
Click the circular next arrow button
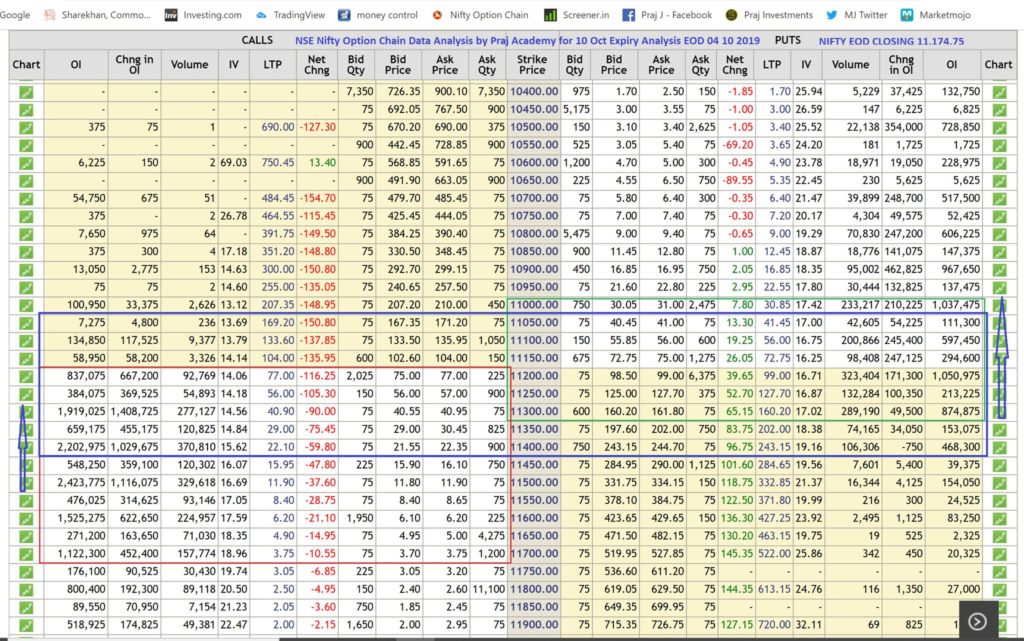click(x=978, y=621)
